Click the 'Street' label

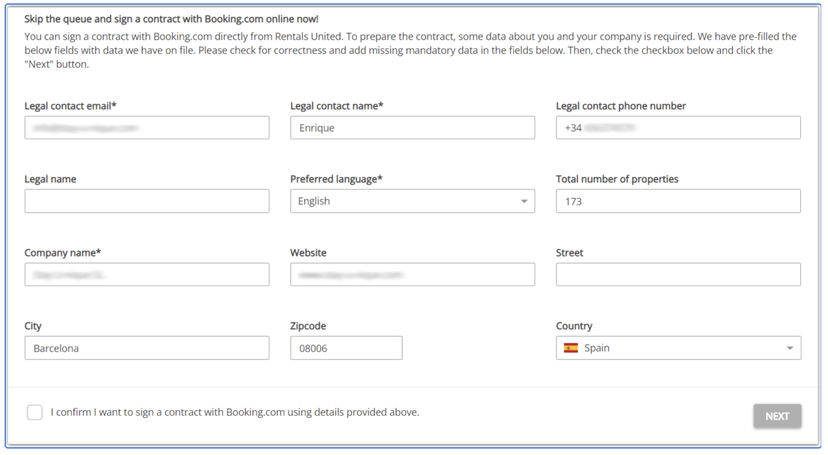click(569, 252)
